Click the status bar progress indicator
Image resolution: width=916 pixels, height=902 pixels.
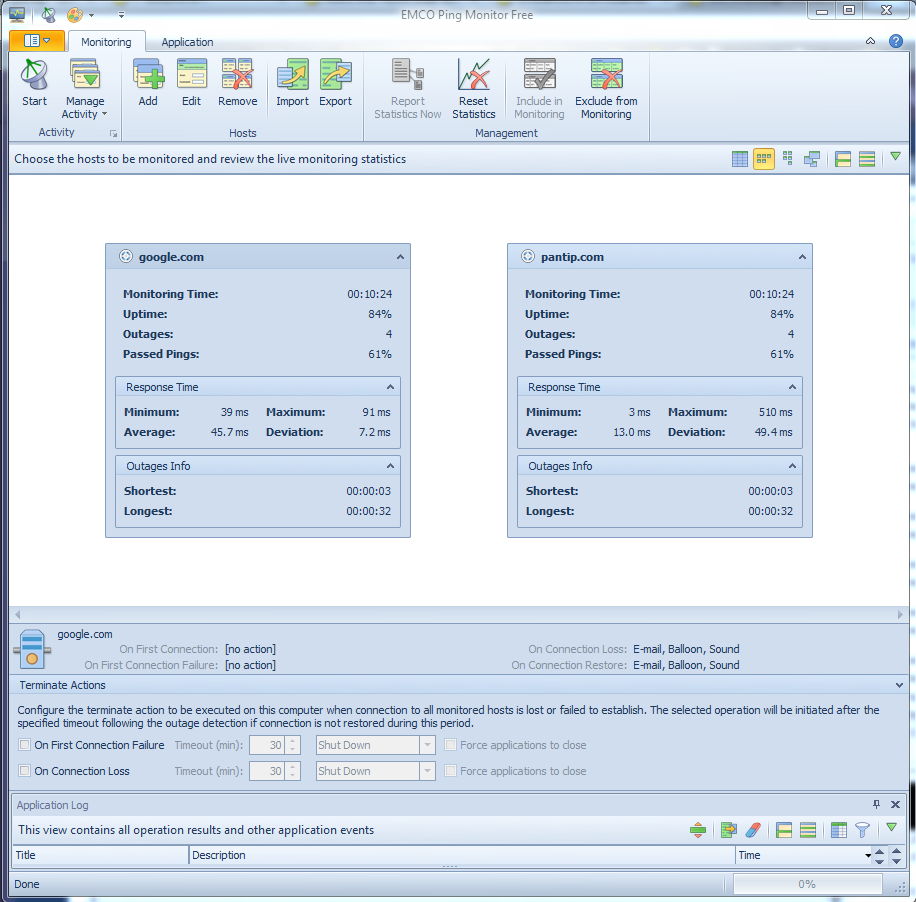pyautogui.click(x=807, y=884)
